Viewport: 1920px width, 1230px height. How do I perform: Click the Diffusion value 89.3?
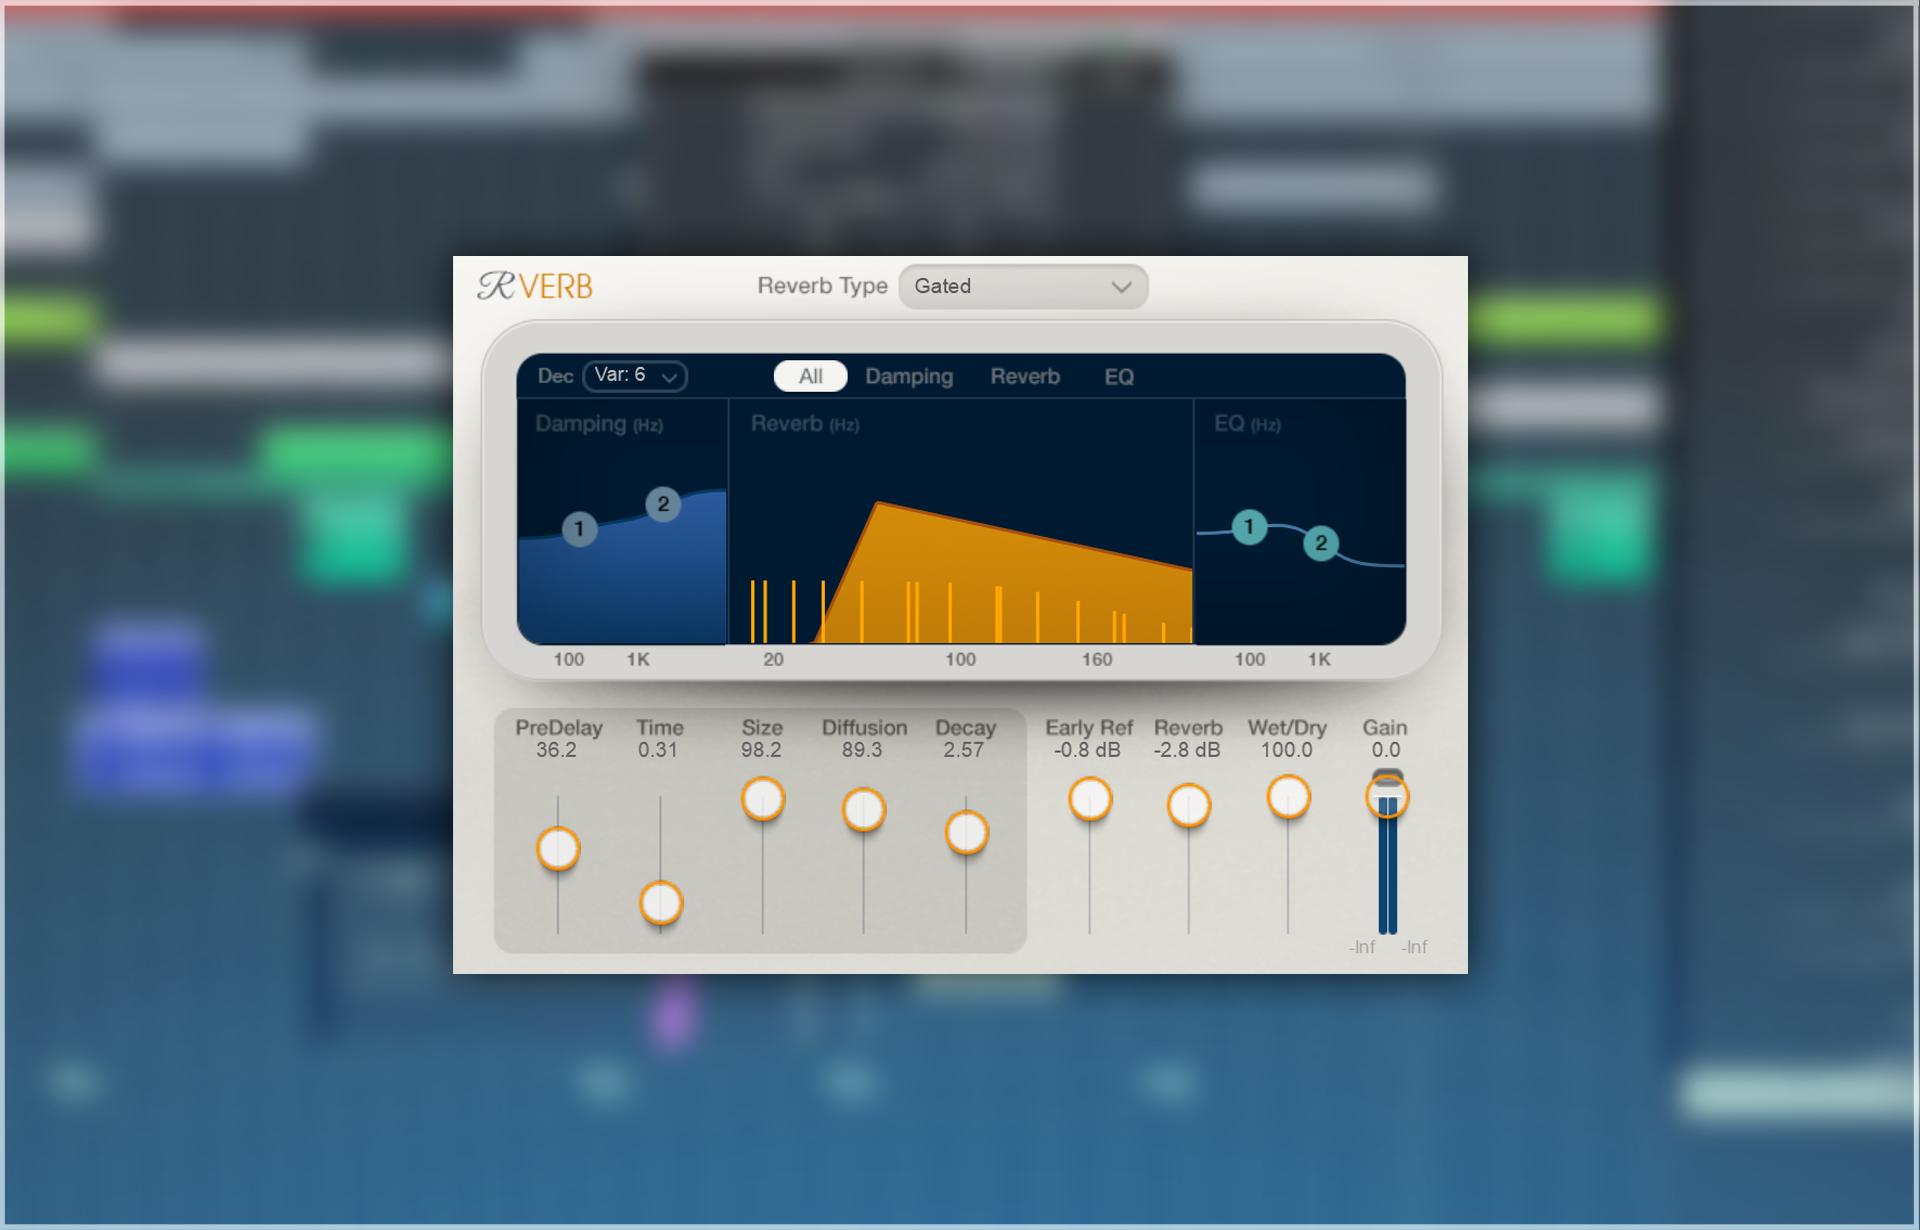click(862, 750)
